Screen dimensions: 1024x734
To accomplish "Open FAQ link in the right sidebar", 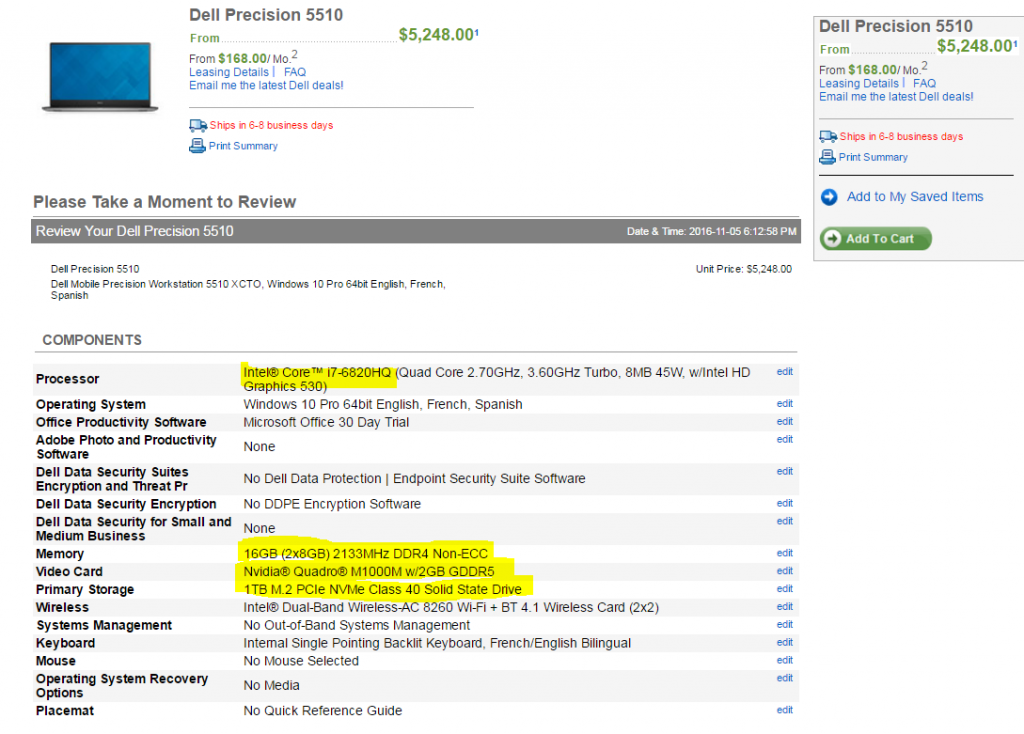I will click(x=924, y=83).
